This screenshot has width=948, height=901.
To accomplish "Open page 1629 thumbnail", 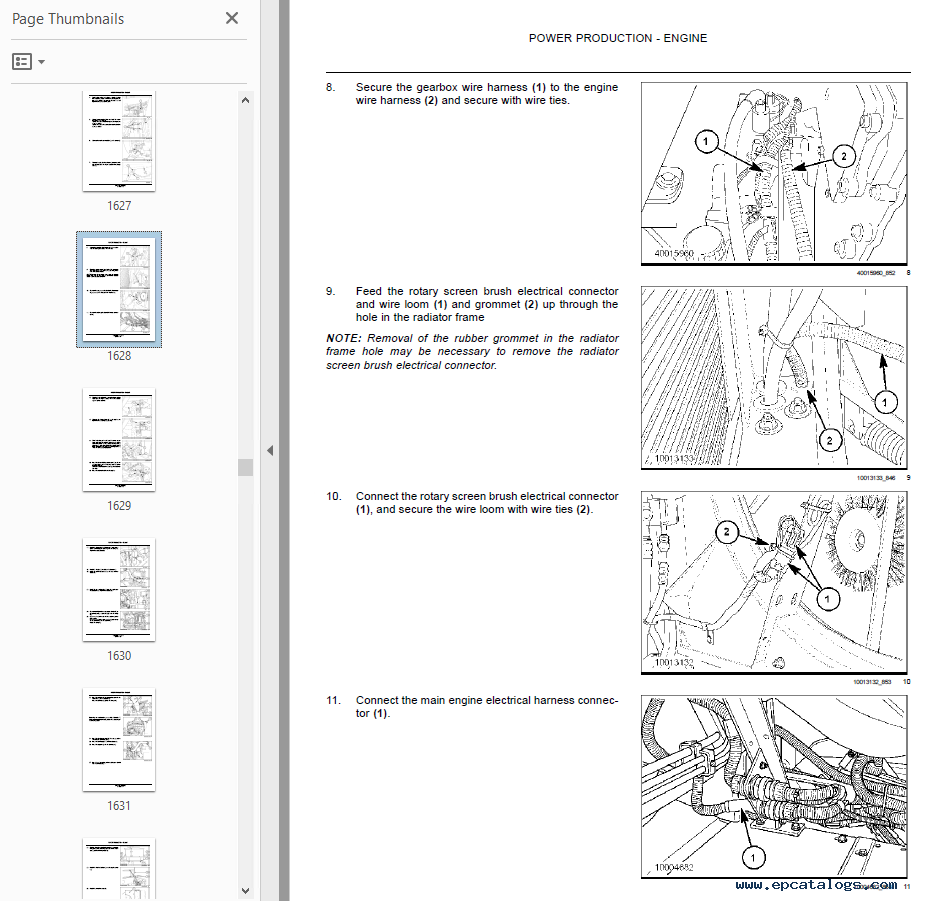I will [119, 439].
